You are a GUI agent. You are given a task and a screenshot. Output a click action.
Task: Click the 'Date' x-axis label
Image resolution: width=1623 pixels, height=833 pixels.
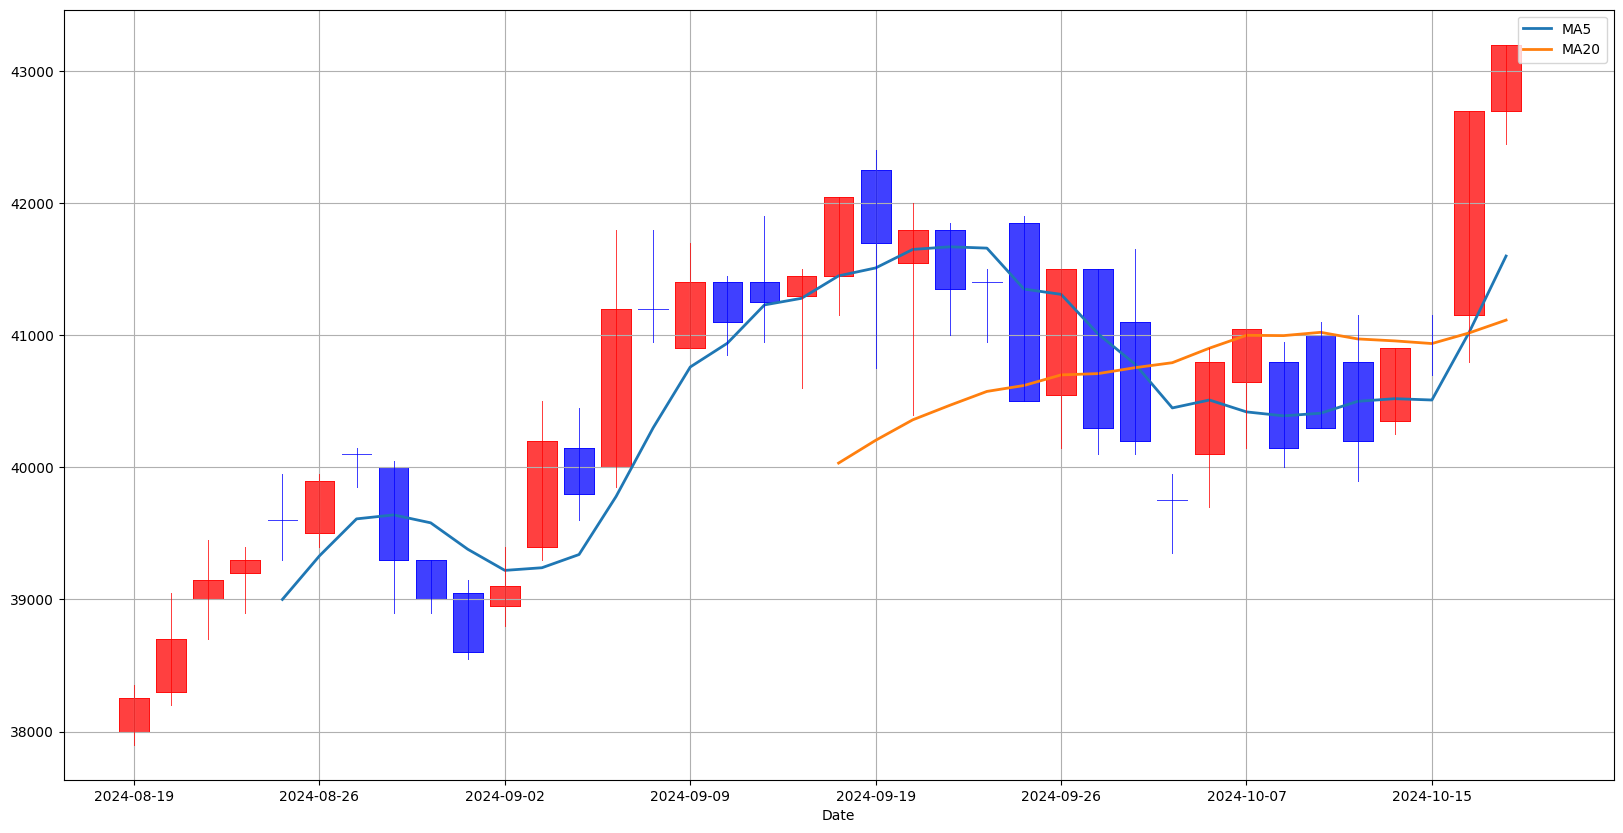click(x=838, y=816)
